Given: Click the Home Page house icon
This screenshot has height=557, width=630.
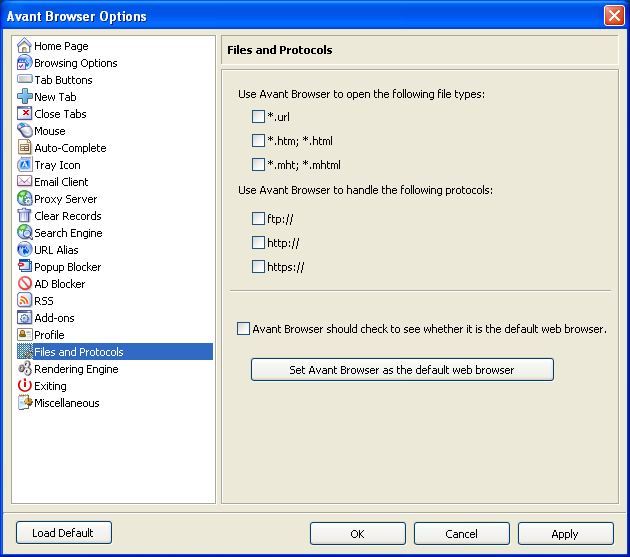Looking at the screenshot, I should click(24, 46).
